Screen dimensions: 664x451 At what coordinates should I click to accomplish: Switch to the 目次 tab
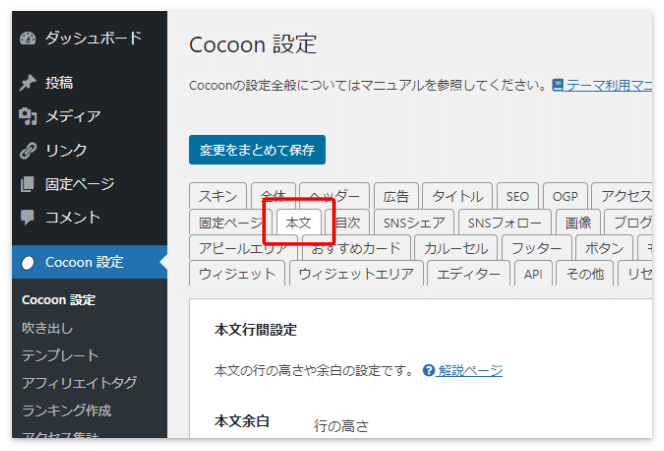349,222
